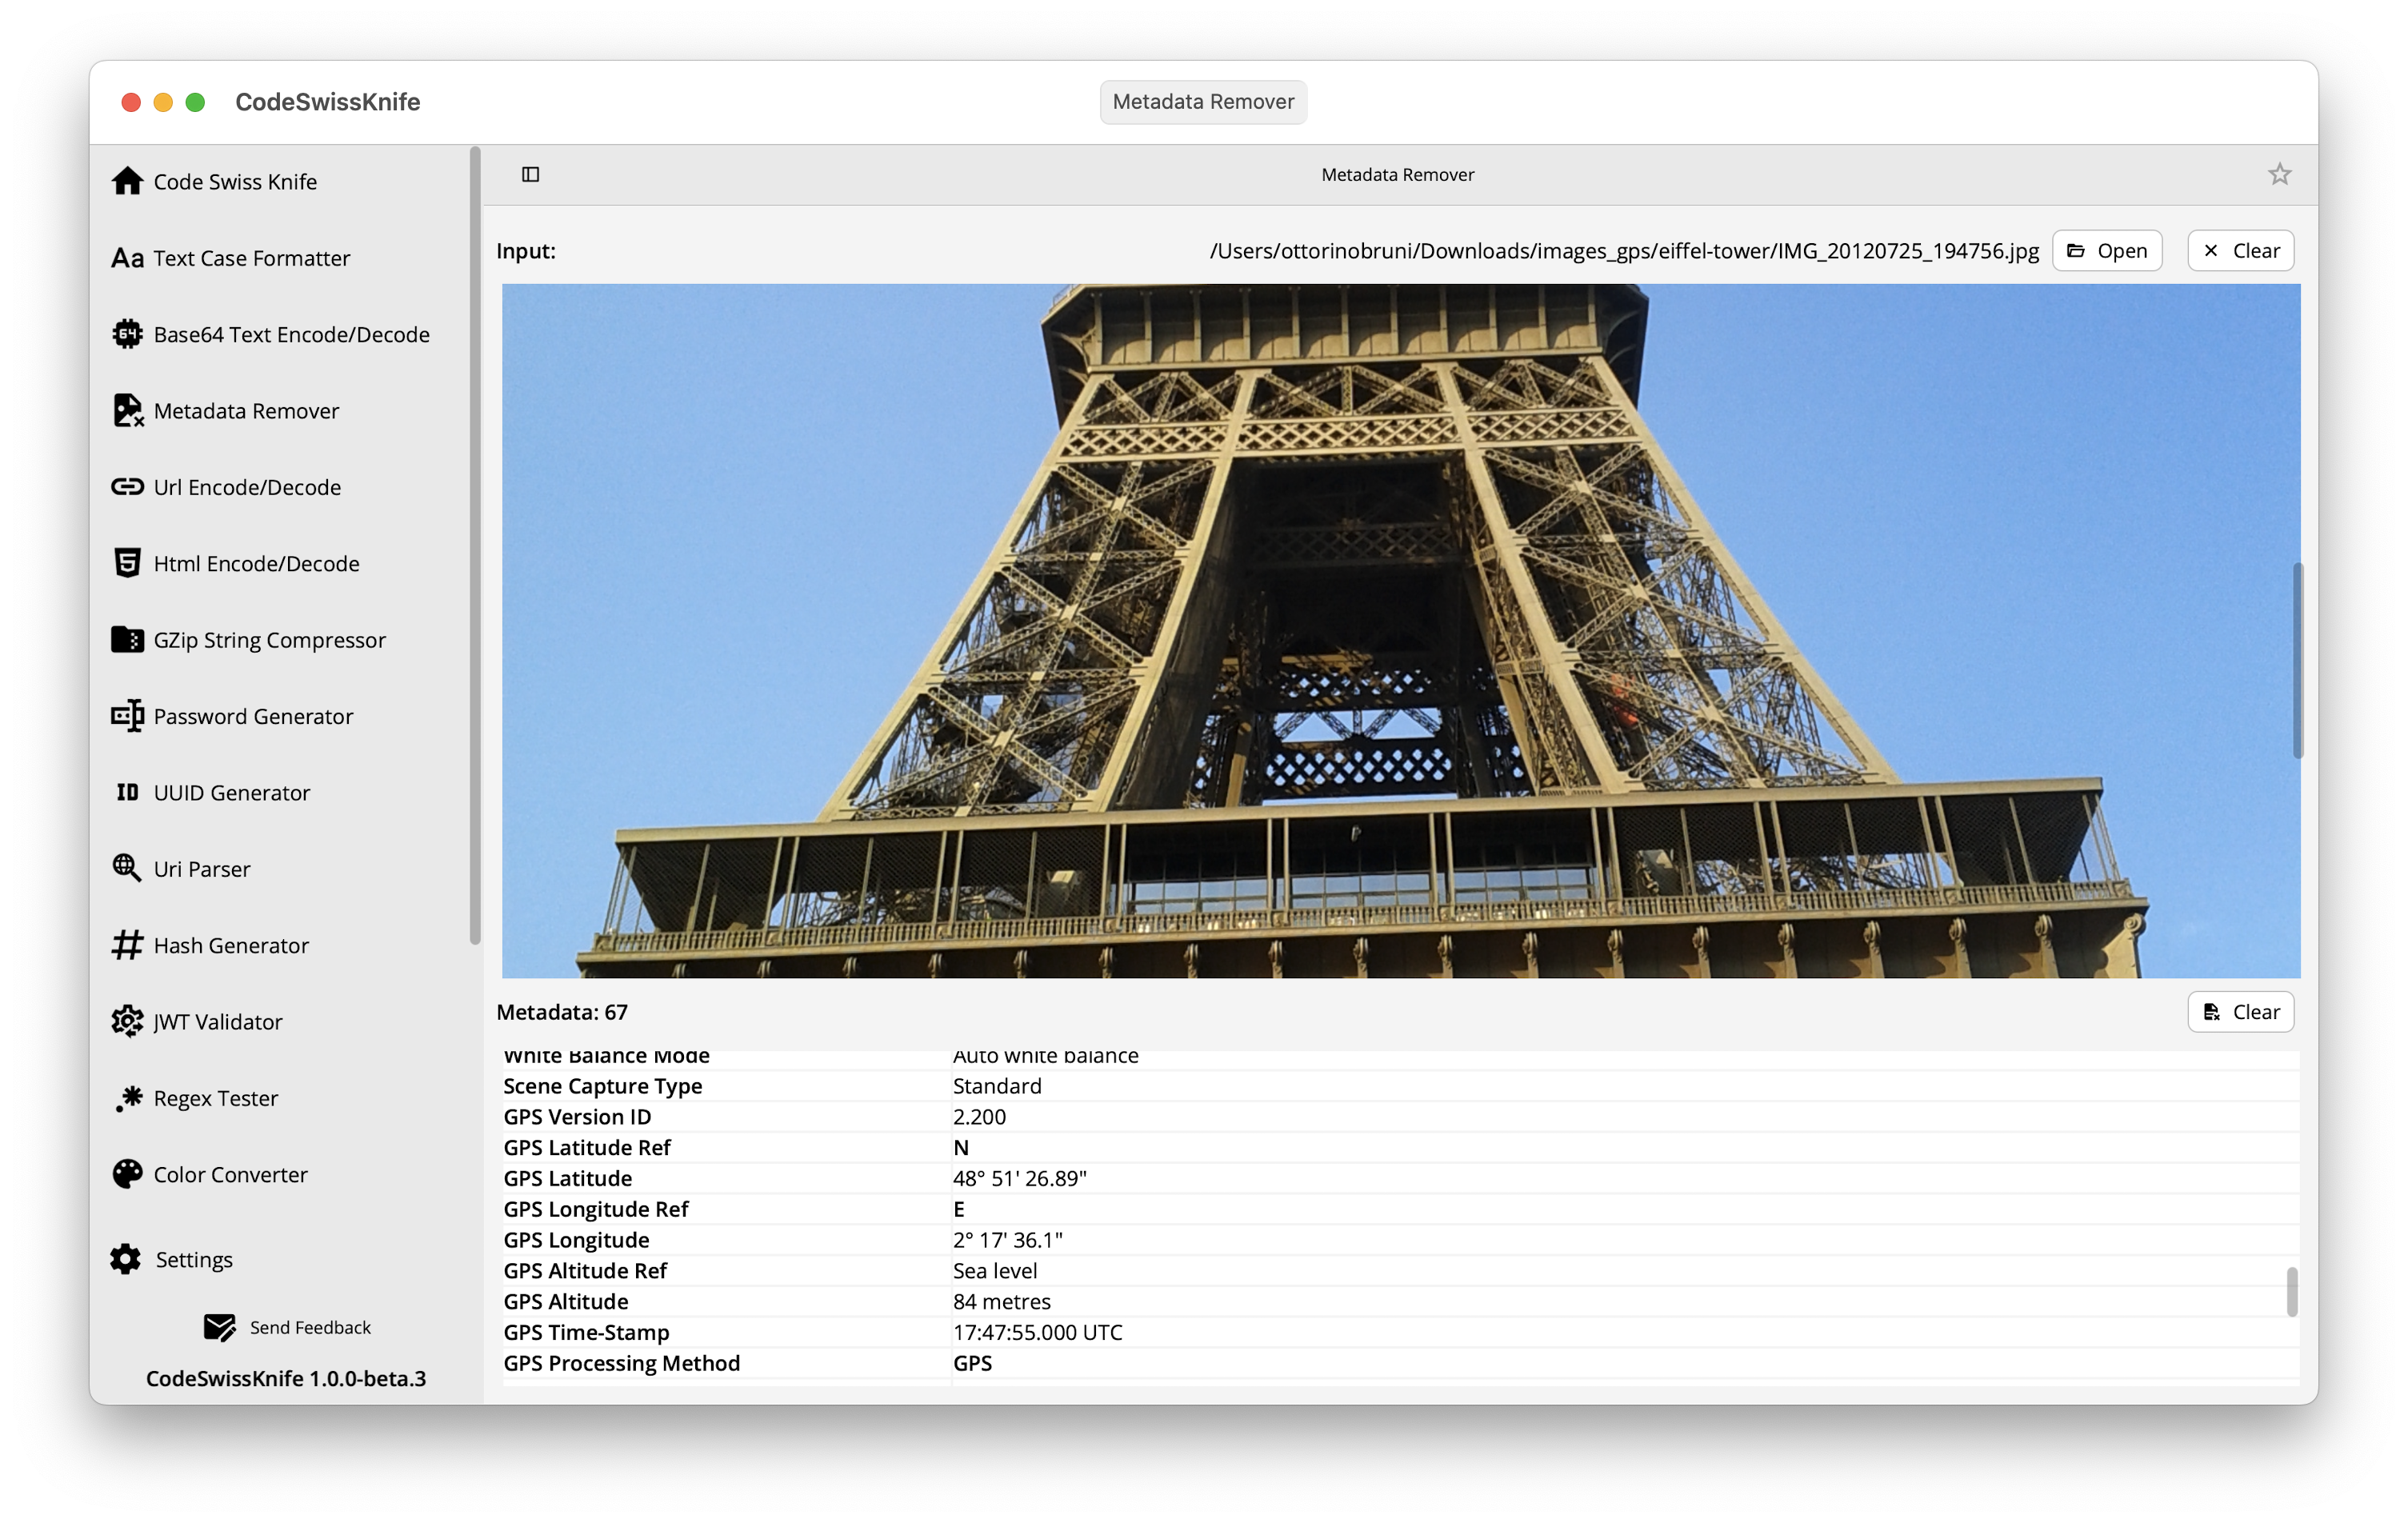Select the Password Generator icon
2408x1523 pixels.
coord(127,716)
